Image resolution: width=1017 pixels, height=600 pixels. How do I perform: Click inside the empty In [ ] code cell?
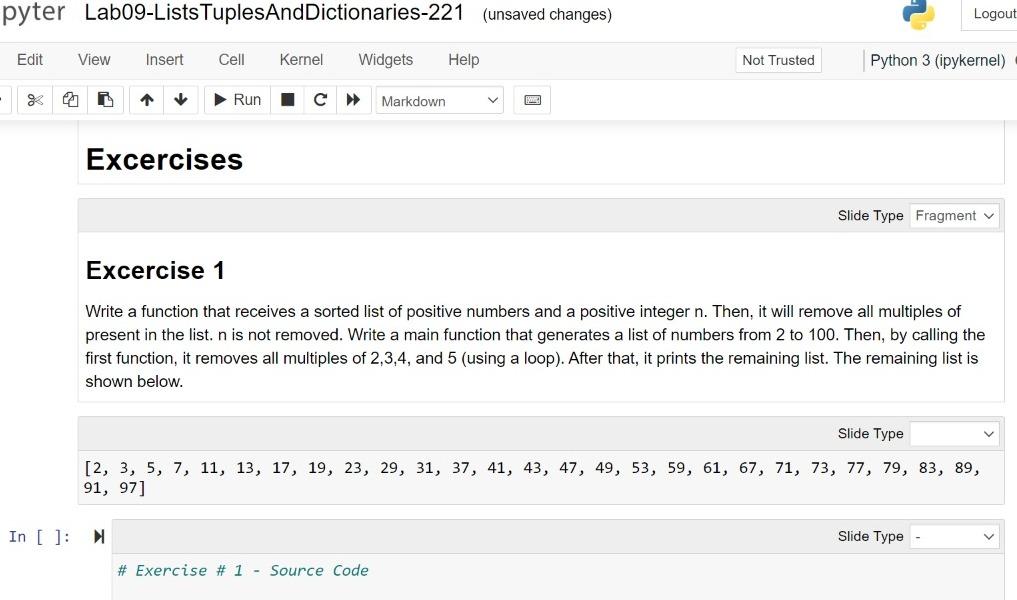pyautogui.click(x=400, y=570)
